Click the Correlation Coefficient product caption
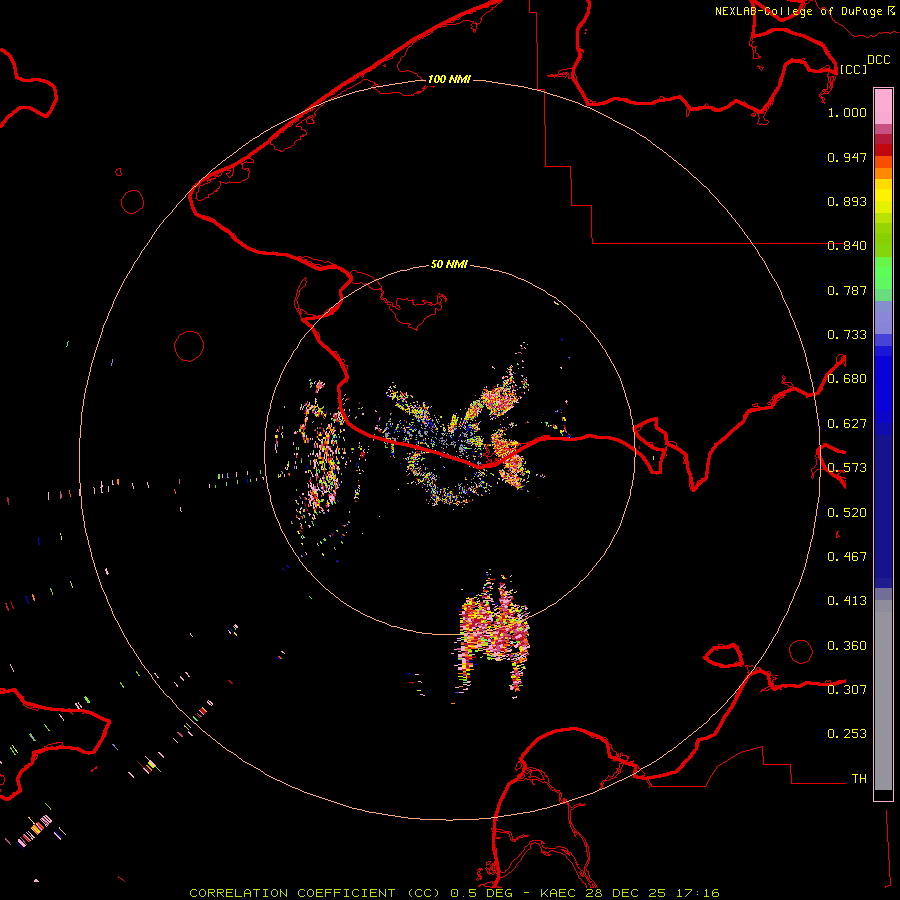 pos(454,893)
